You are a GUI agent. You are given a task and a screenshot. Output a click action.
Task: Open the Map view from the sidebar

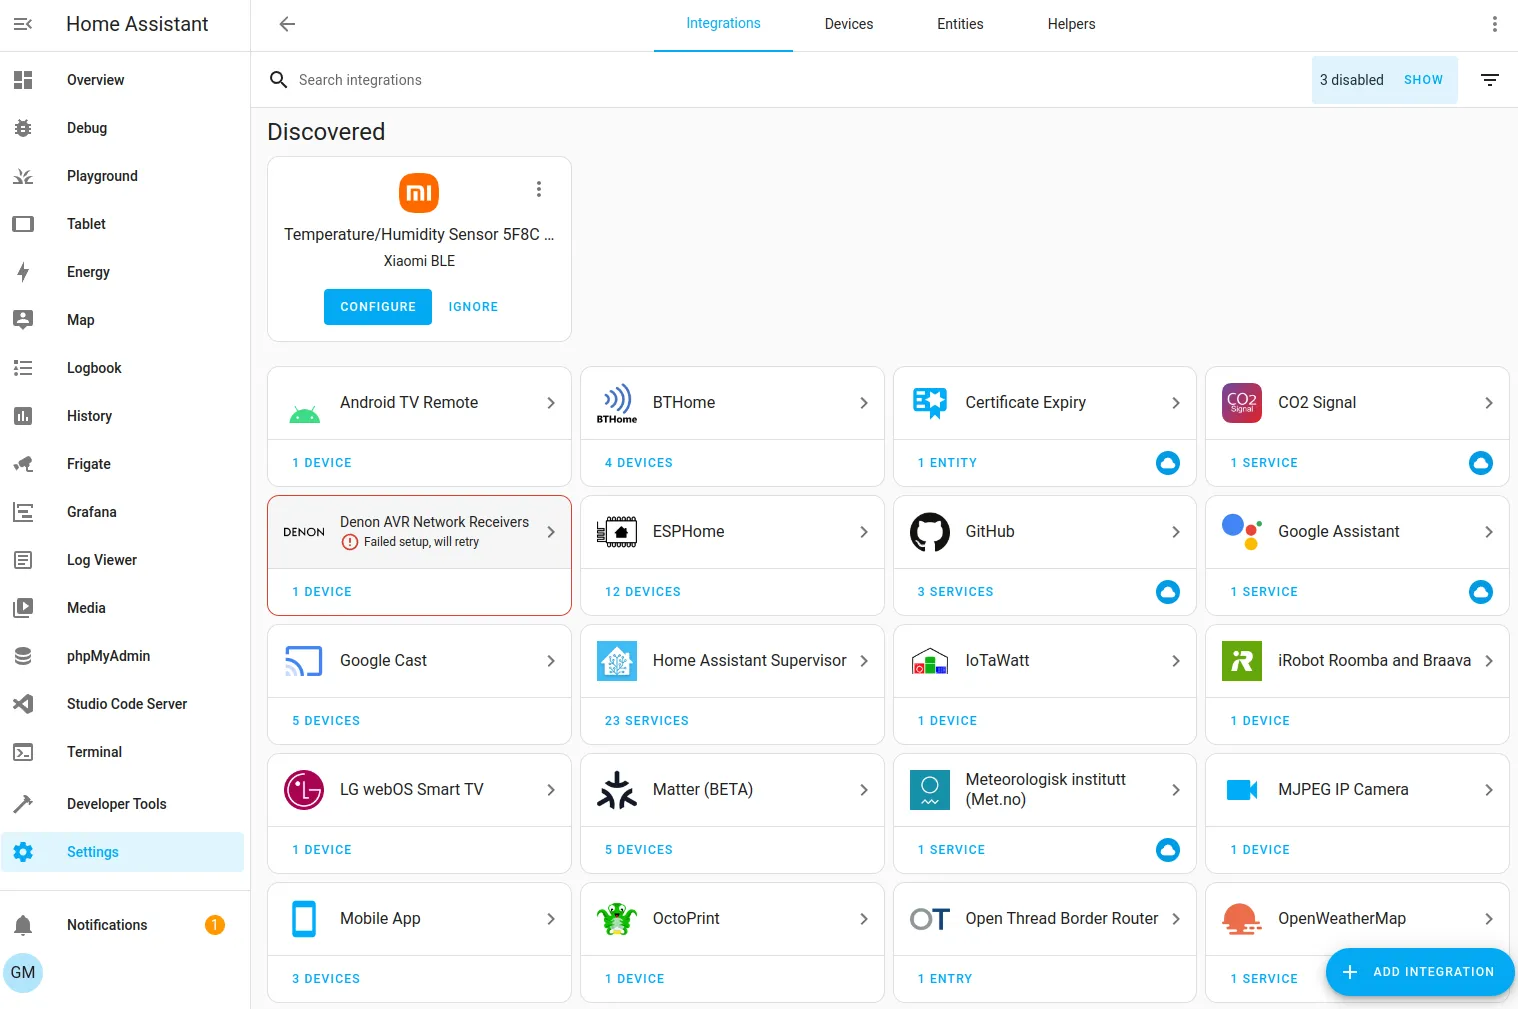pyautogui.click(x=80, y=320)
